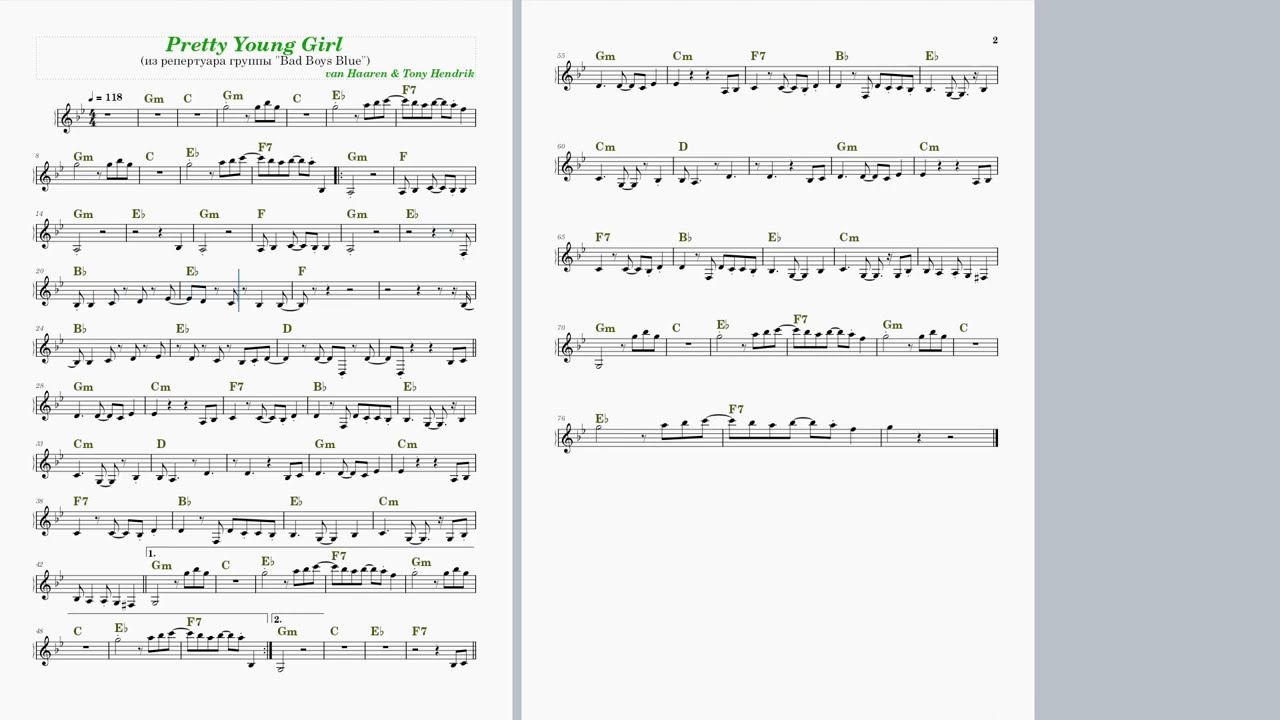Click measure number 55 atop page two
1280x720 pixels.
pos(561,56)
